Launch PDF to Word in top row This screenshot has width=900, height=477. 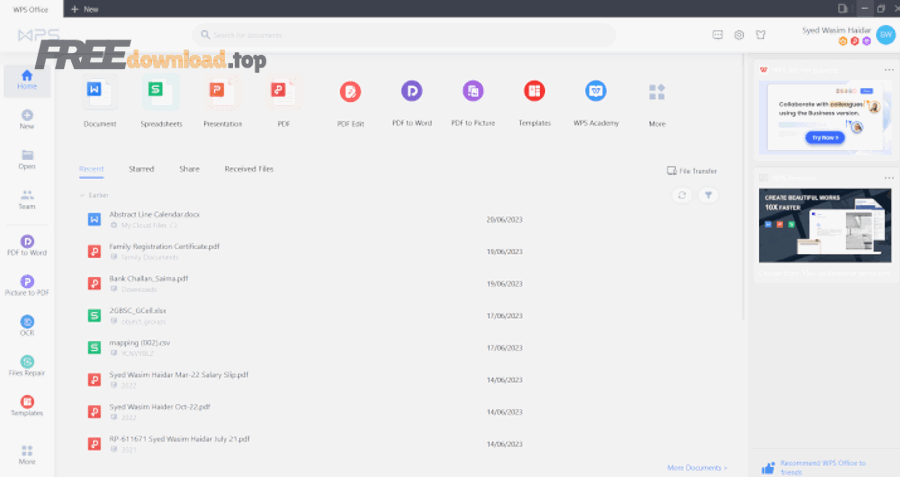pos(412,101)
